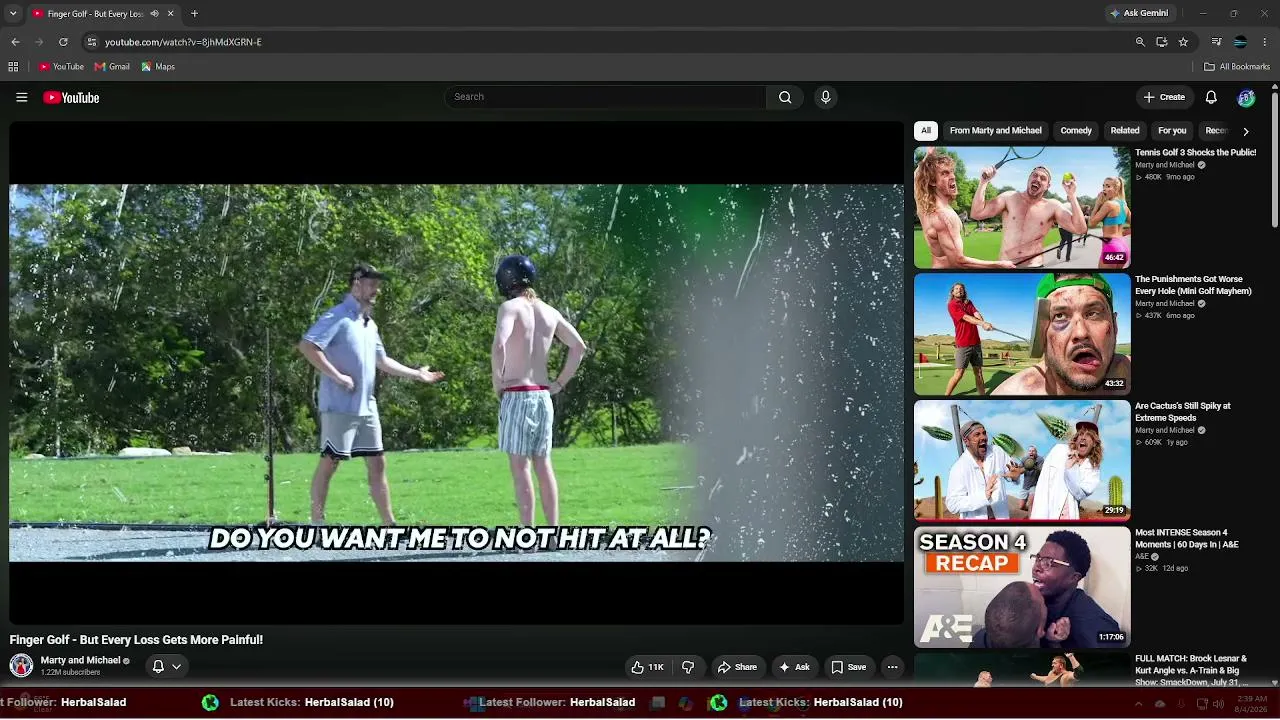This screenshot has height=720, width=1280.
Task: Click the Ask button
Action: [795, 667]
